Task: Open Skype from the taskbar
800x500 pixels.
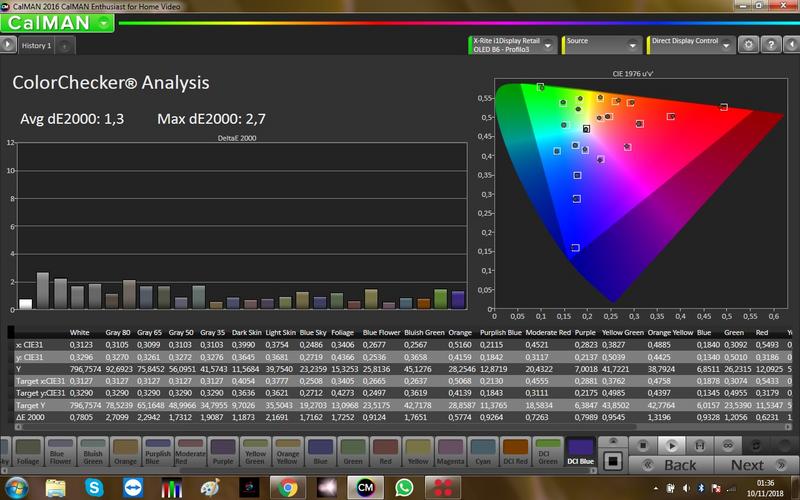Action: click(94, 488)
